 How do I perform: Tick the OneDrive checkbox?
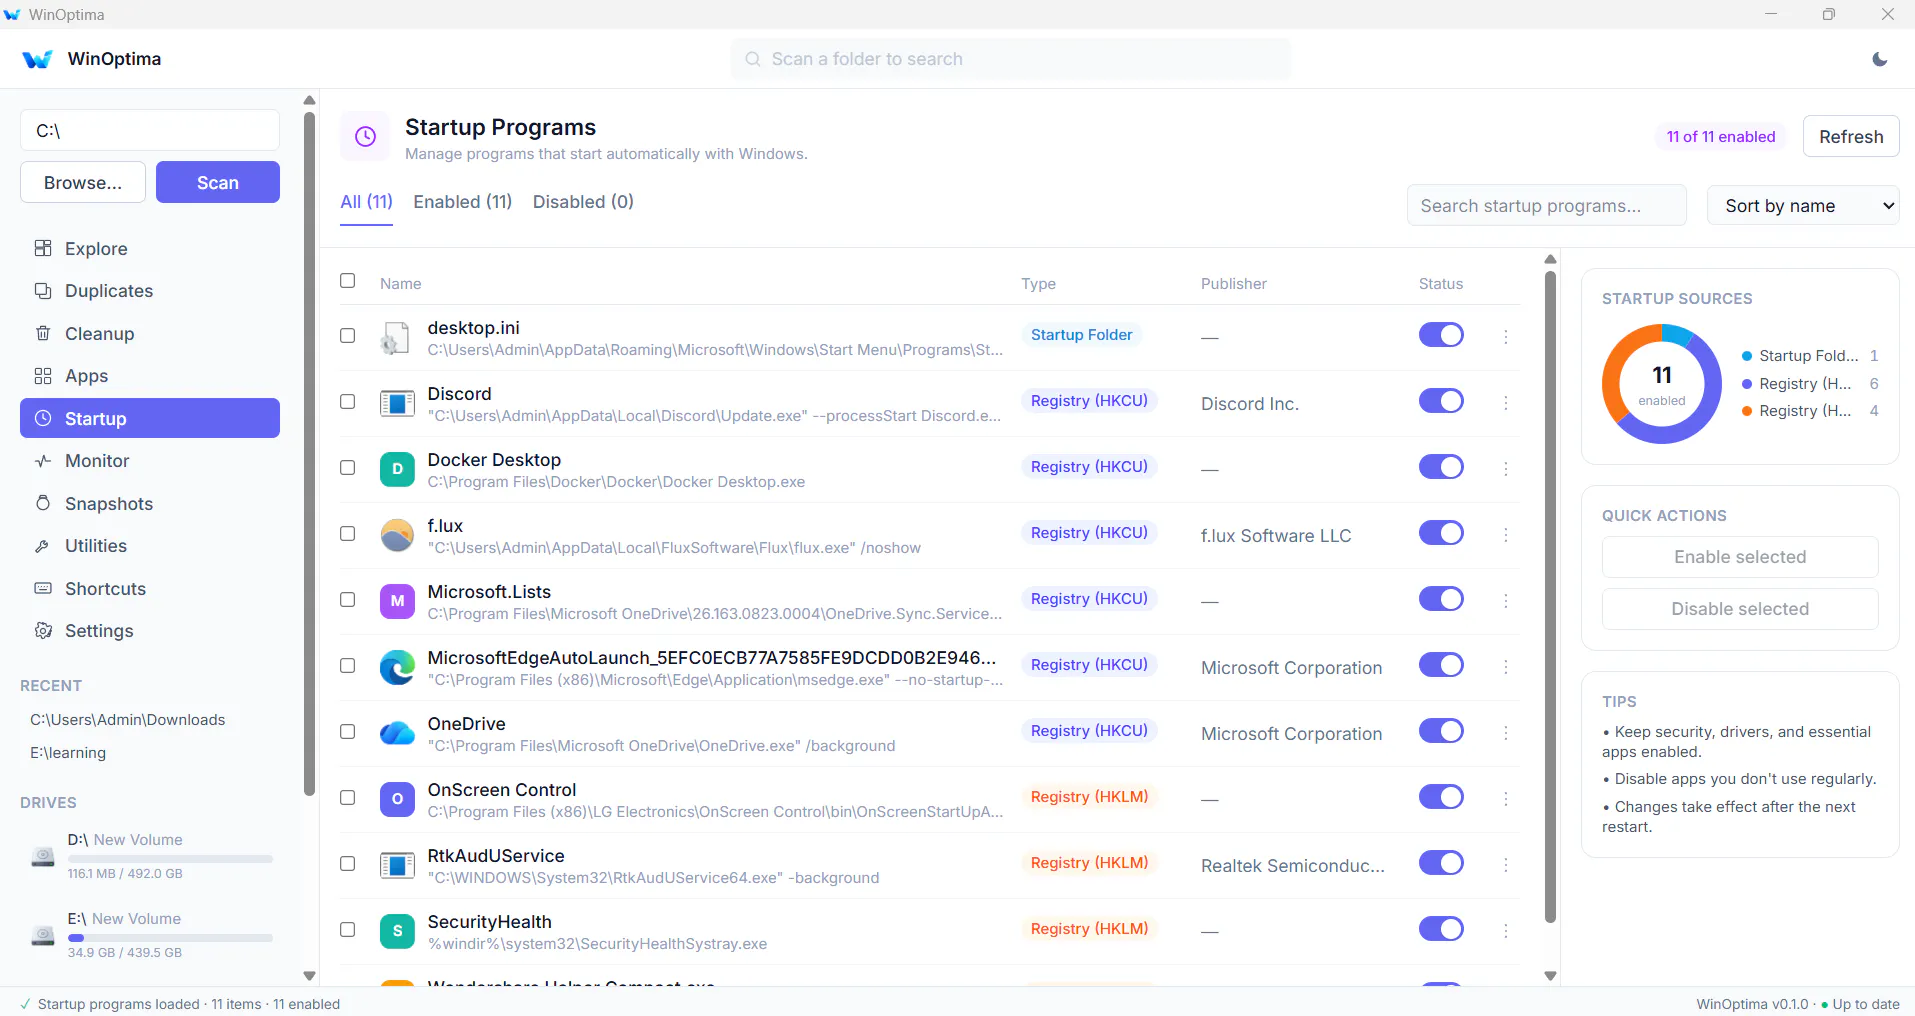(x=347, y=732)
